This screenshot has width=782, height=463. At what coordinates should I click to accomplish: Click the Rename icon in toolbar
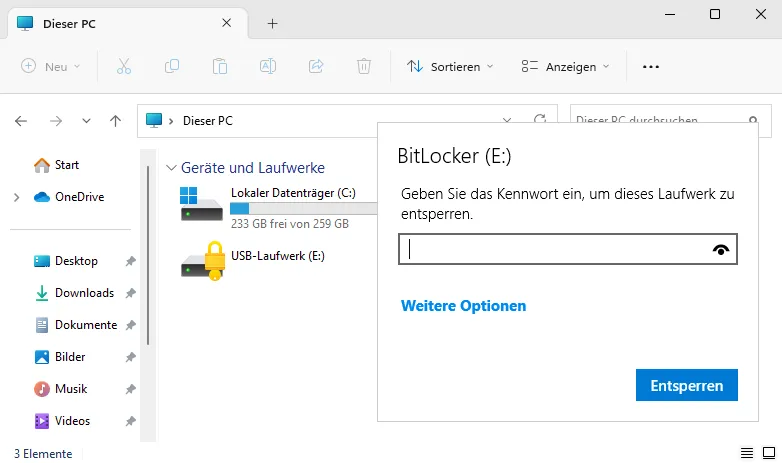point(268,66)
